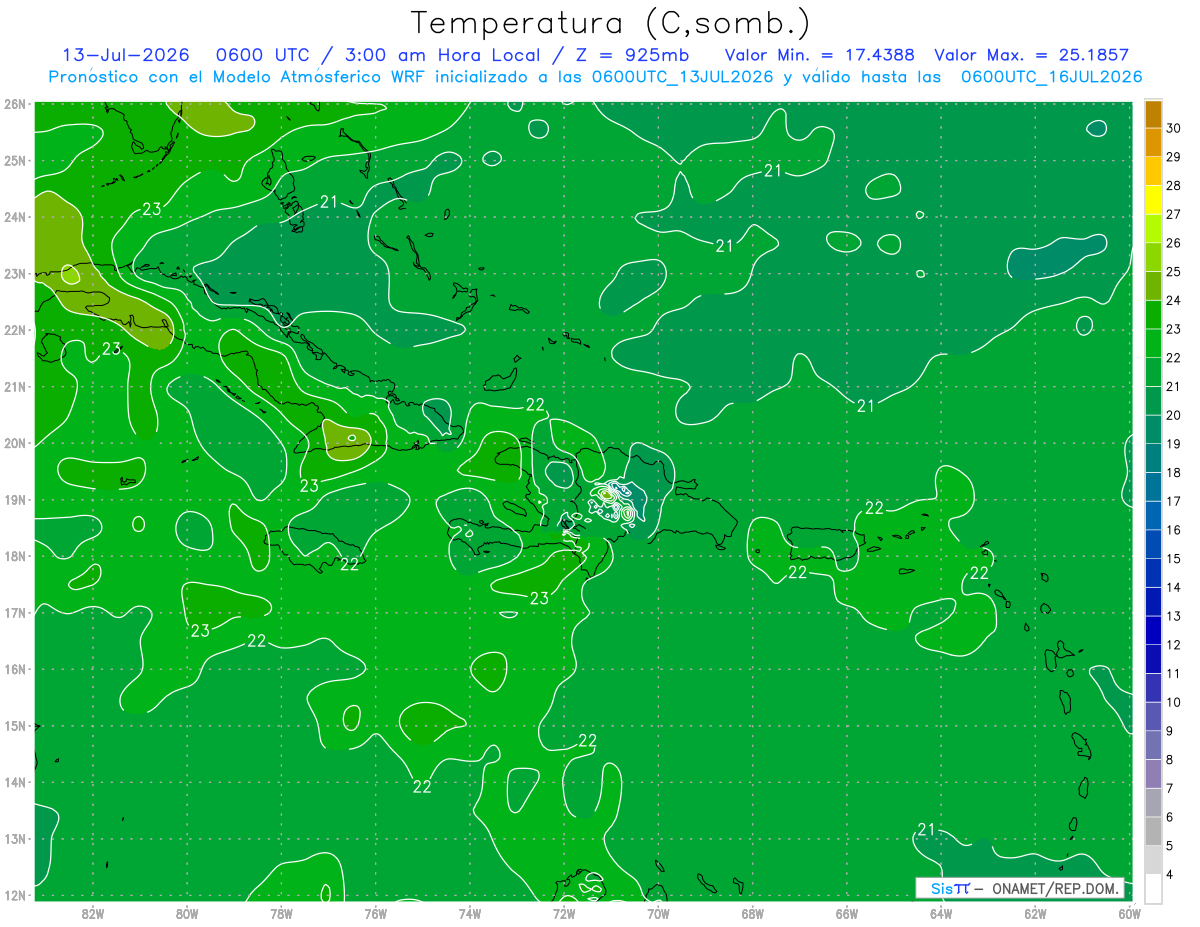Click the '60W' longitude axis label
Viewport: 1200px width, 927px height.
(x=1130, y=912)
